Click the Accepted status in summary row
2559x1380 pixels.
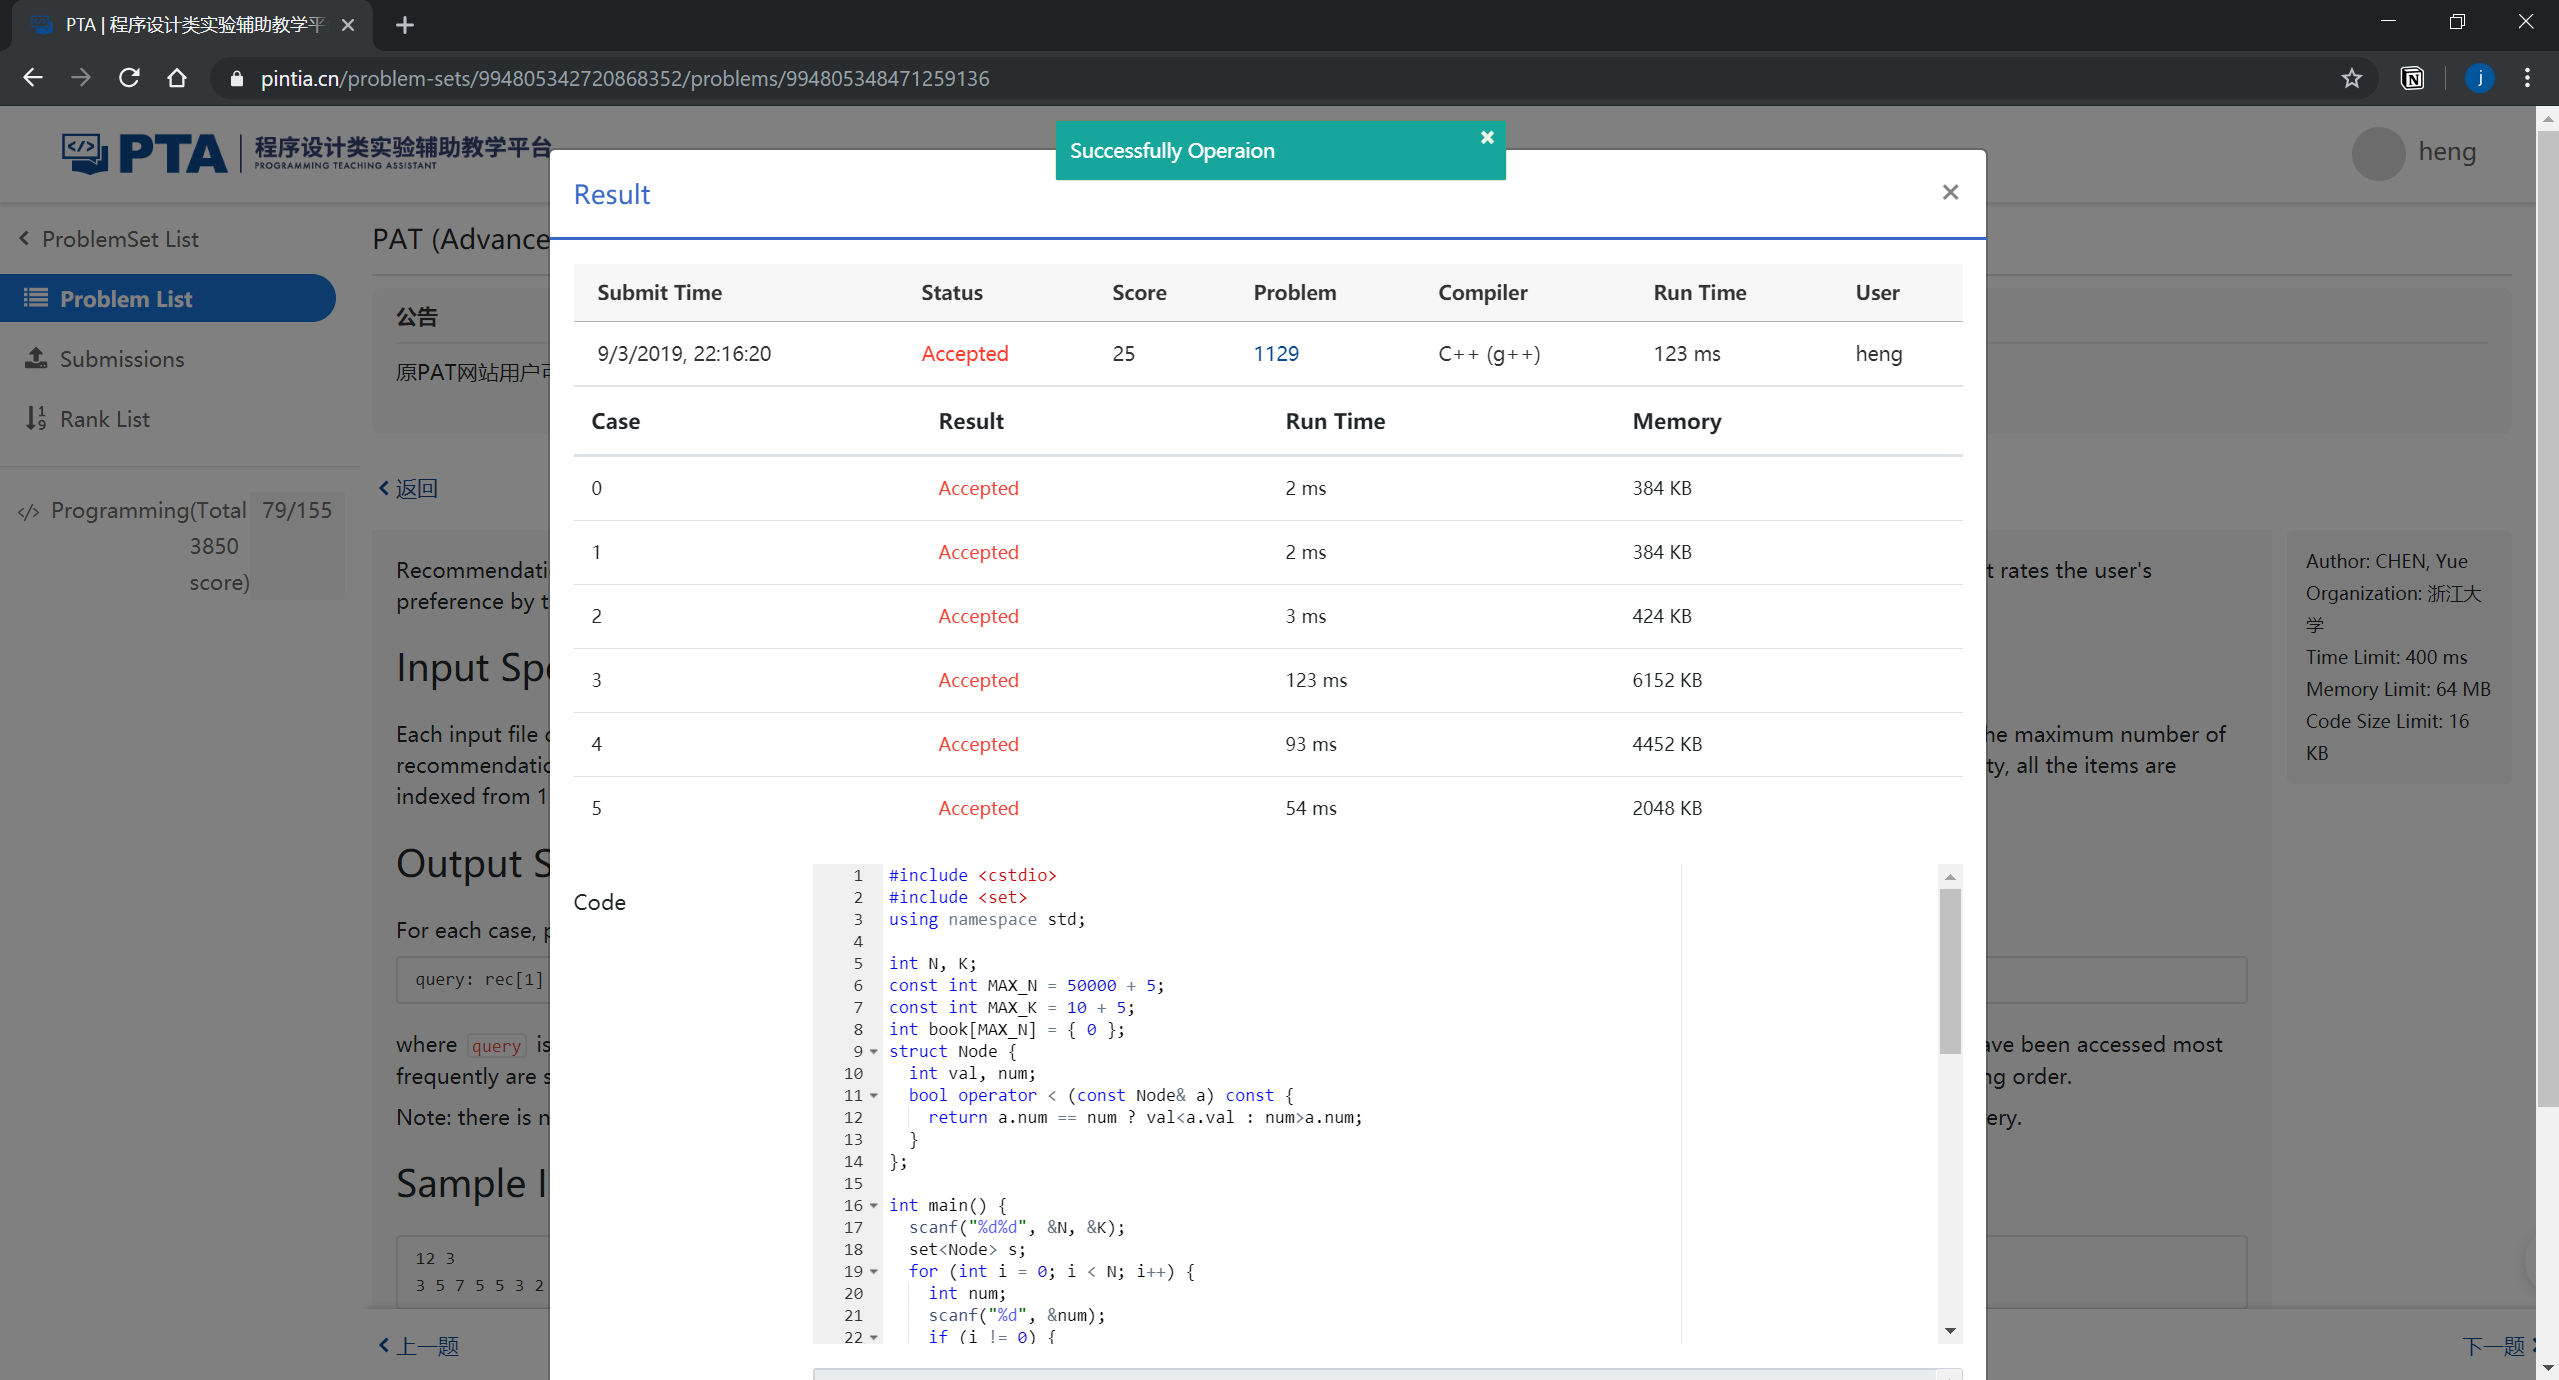click(x=964, y=353)
